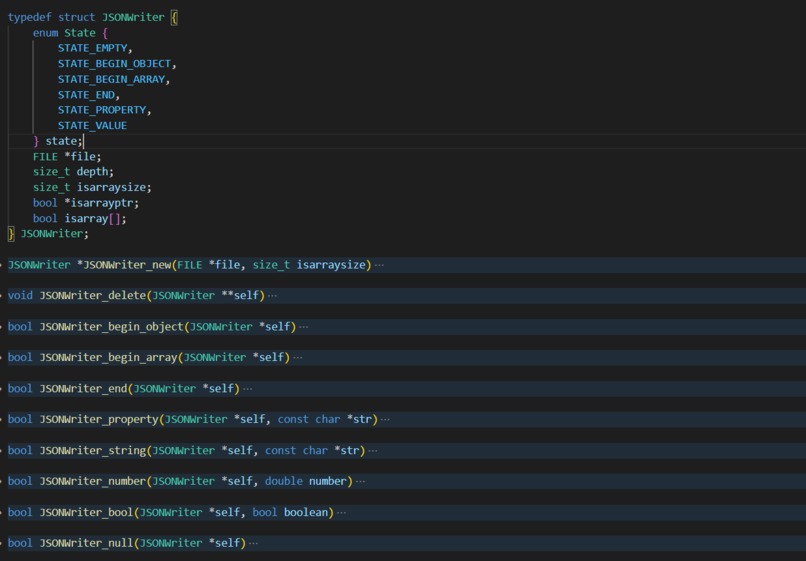Click the 'FILE' type before '*file;' member
This screenshot has height=561, width=806.
[x=45, y=156]
